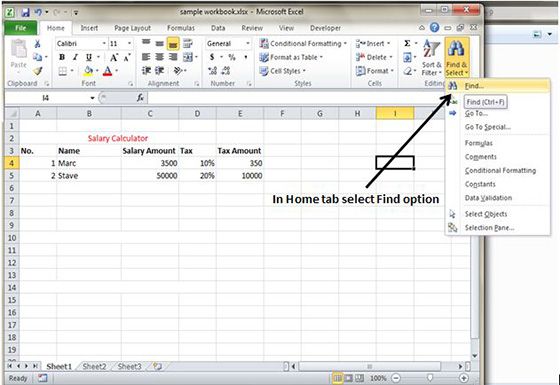
Task: Click the Copy icon in Clipboard group
Action: [38, 57]
